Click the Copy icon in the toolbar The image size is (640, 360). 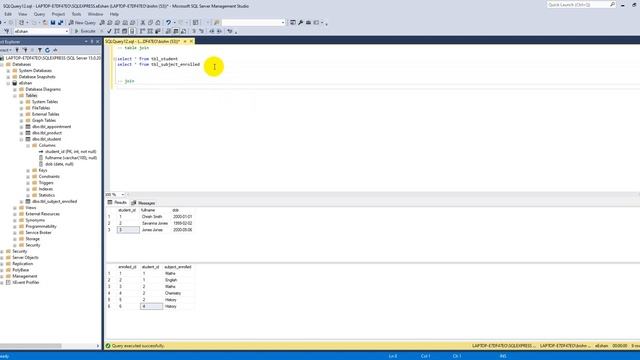pos(150,22)
